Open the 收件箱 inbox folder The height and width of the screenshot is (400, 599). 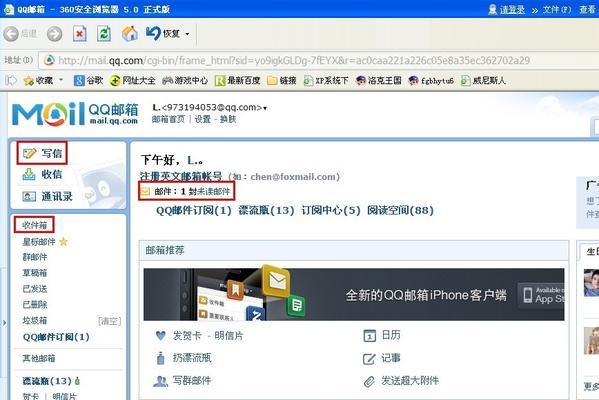(34, 225)
